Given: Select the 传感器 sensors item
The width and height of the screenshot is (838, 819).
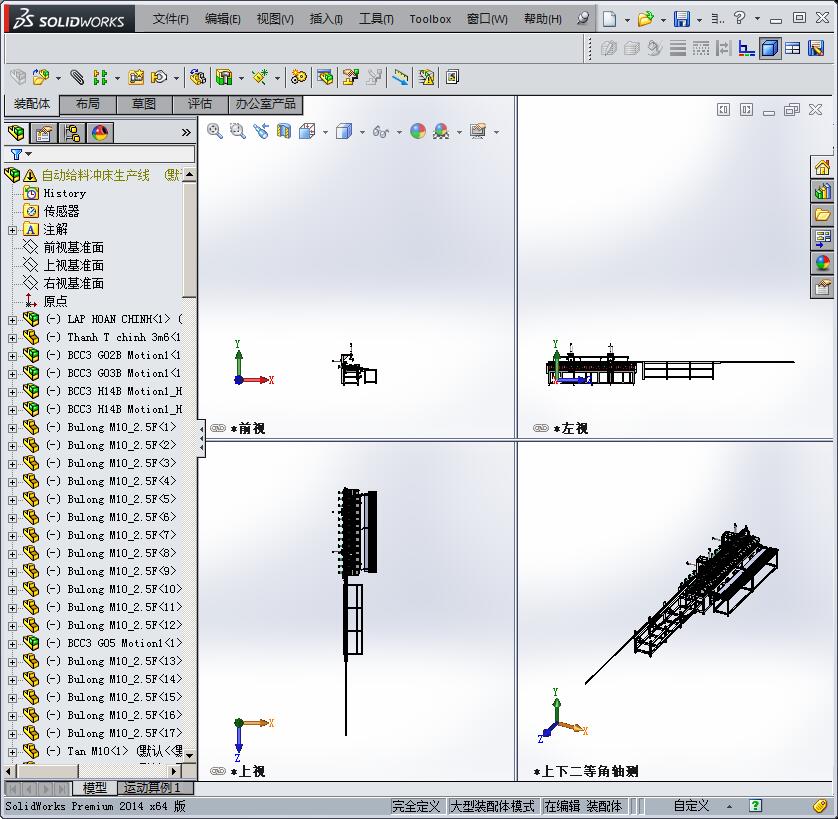Looking at the screenshot, I should point(61,211).
